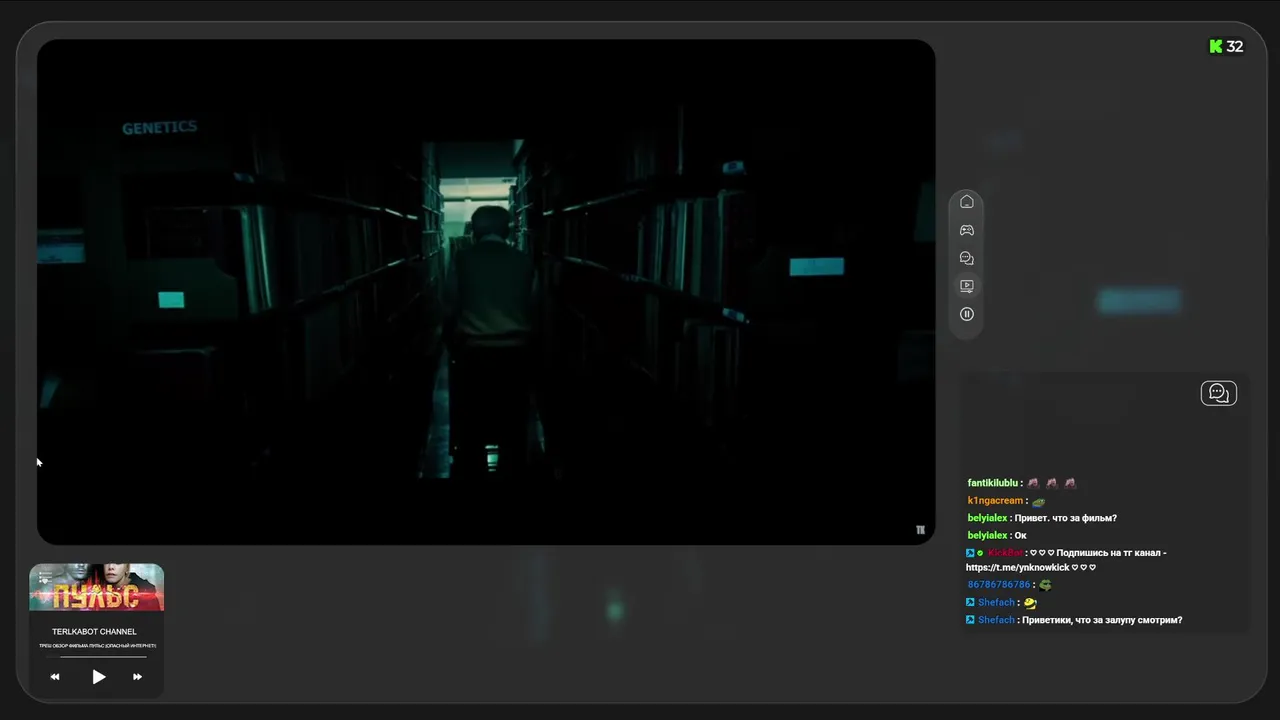Click the yellow emote in Shefach message
Viewport: 1280px width, 720px height.
(x=1030, y=603)
